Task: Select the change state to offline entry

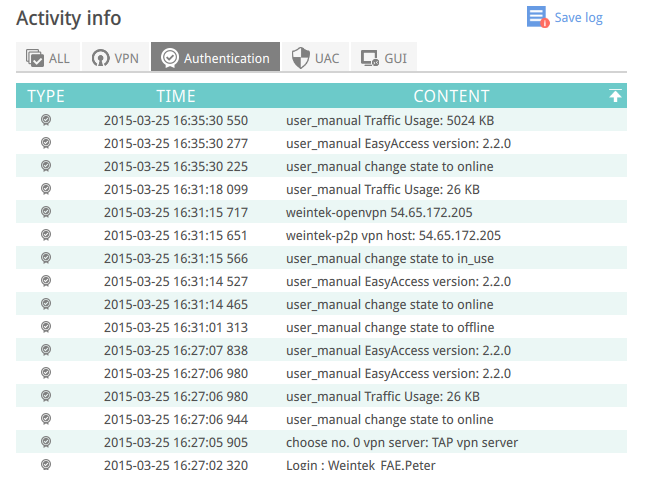Action: [x=321, y=327]
